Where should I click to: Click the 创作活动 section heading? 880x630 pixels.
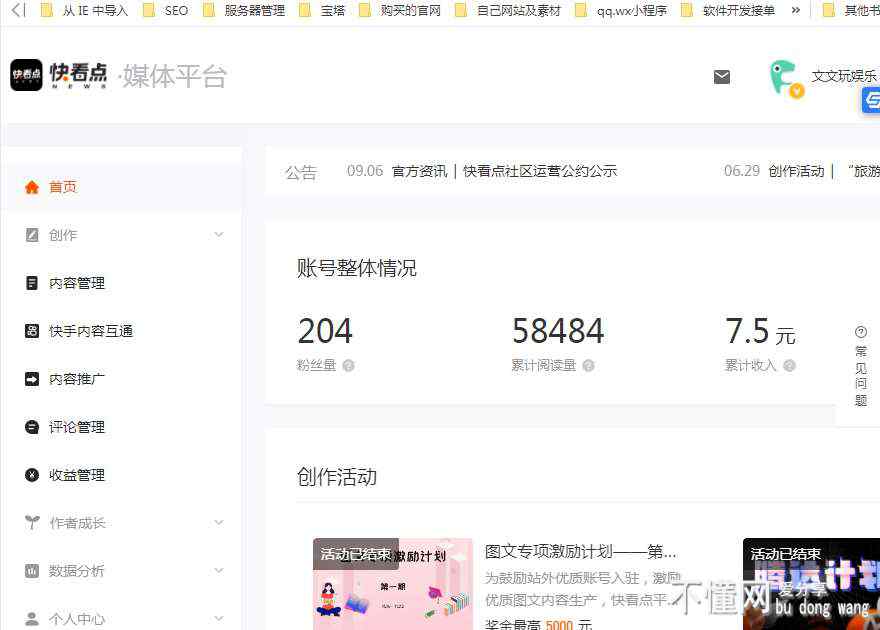click(x=337, y=477)
